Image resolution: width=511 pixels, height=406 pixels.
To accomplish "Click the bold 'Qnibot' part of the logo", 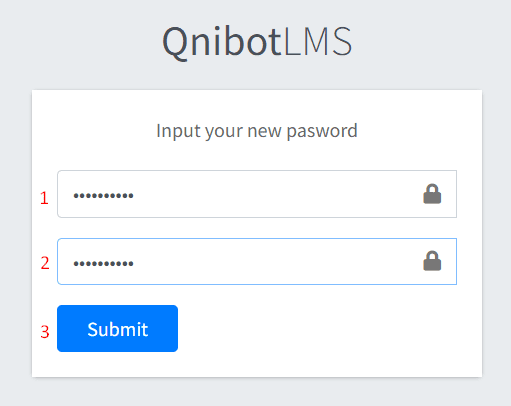I will [222, 42].
